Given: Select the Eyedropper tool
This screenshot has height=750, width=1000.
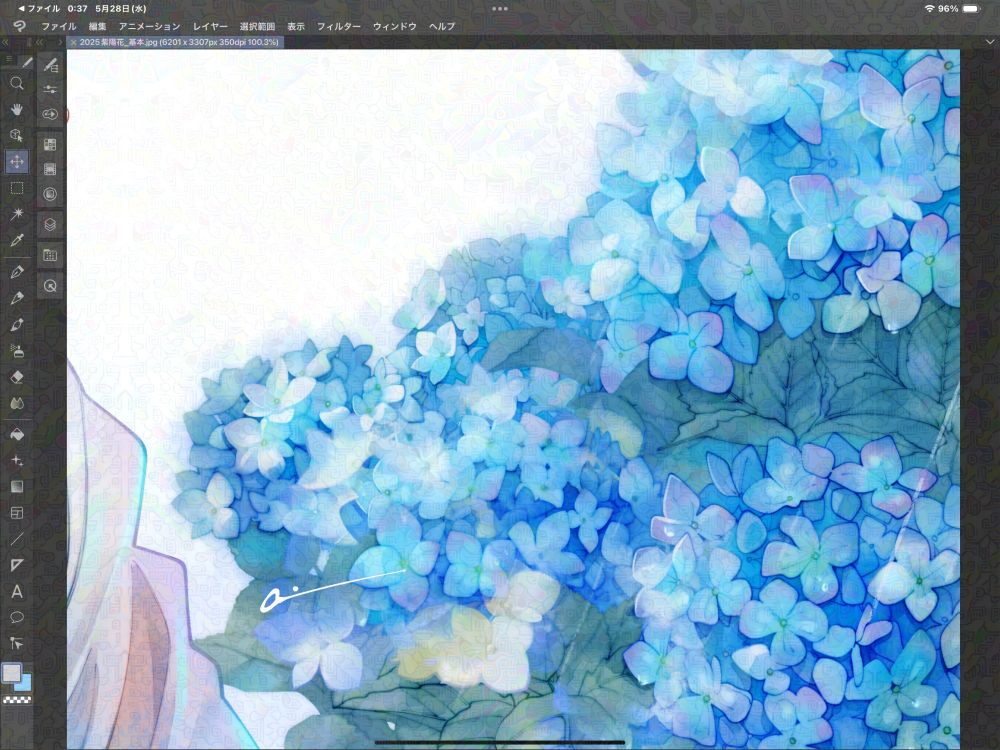Looking at the screenshot, I should point(17,240).
